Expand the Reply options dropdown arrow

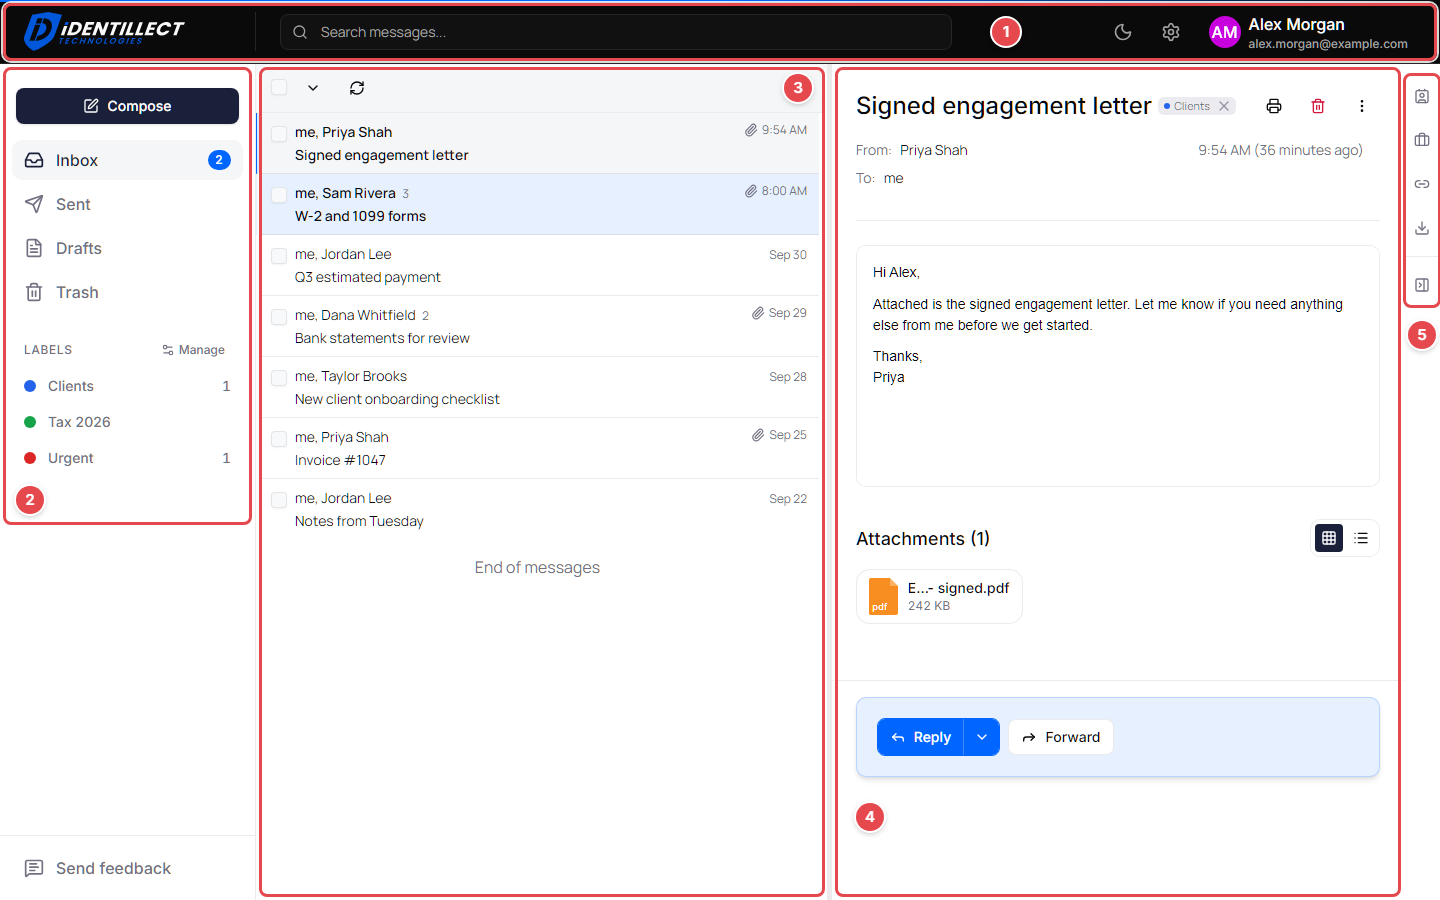point(982,737)
